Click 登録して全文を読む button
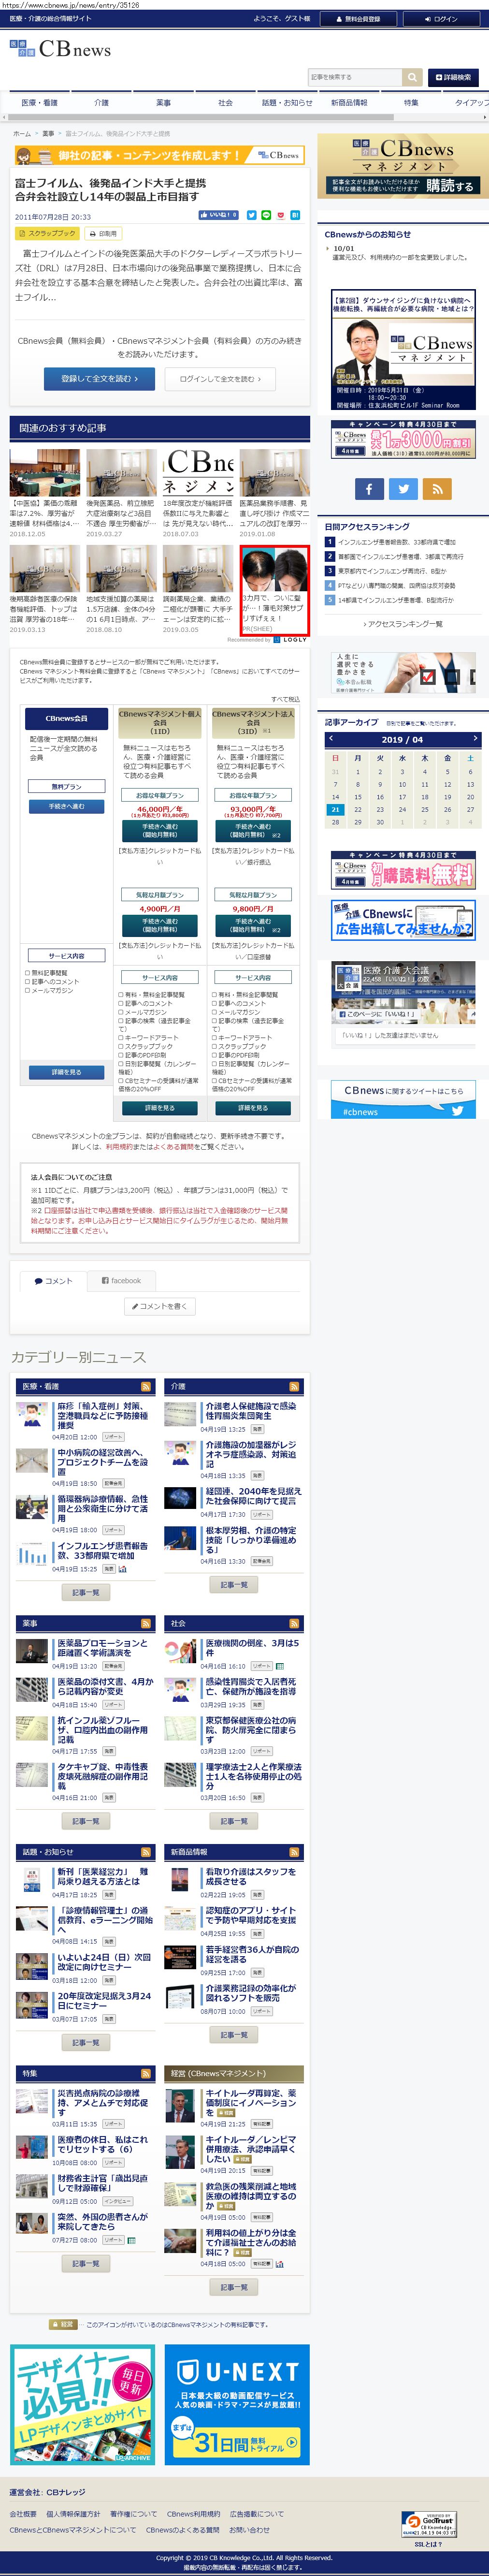The height and width of the screenshot is (2576, 489). (98, 379)
